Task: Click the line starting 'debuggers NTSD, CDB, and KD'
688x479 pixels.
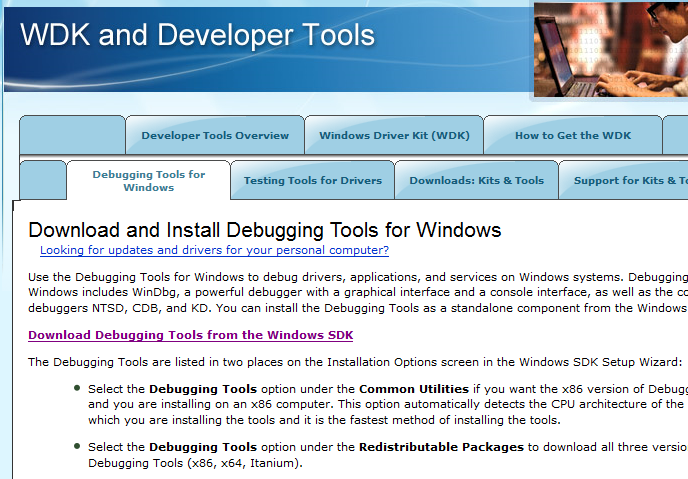Action: point(358,308)
